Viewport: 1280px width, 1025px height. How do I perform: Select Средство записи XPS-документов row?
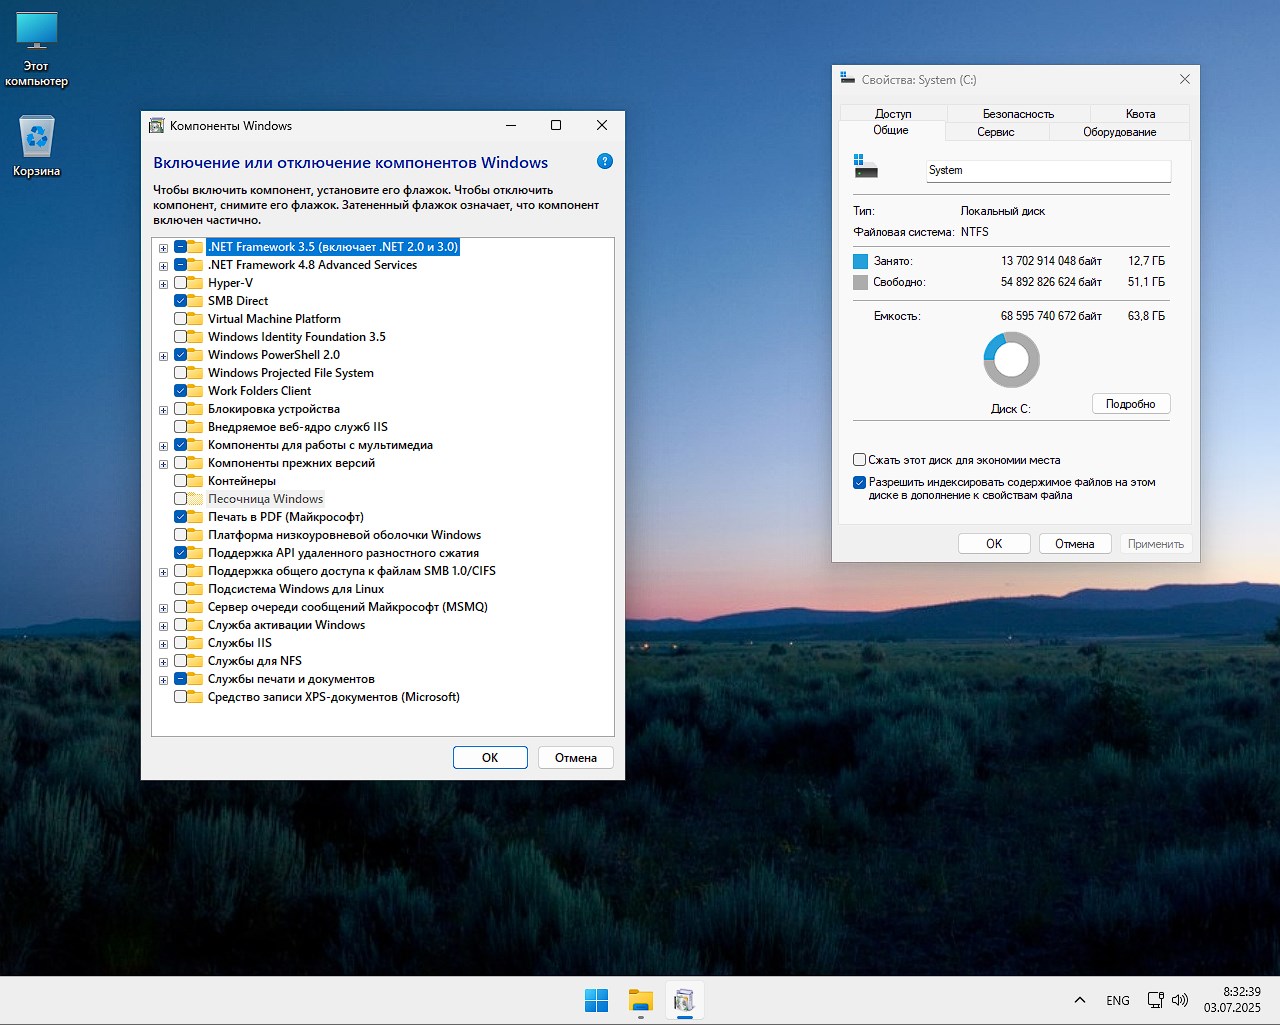[x=334, y=697]
